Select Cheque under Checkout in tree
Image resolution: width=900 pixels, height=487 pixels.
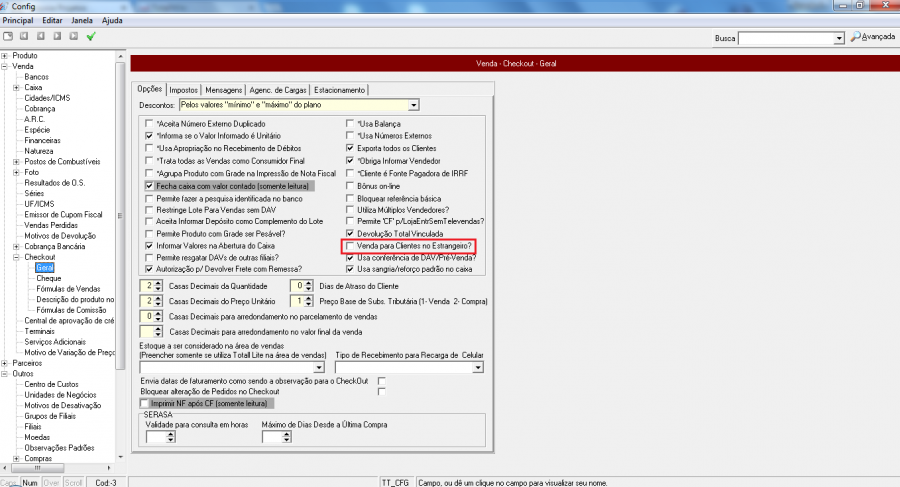click(x=49, y=278)
